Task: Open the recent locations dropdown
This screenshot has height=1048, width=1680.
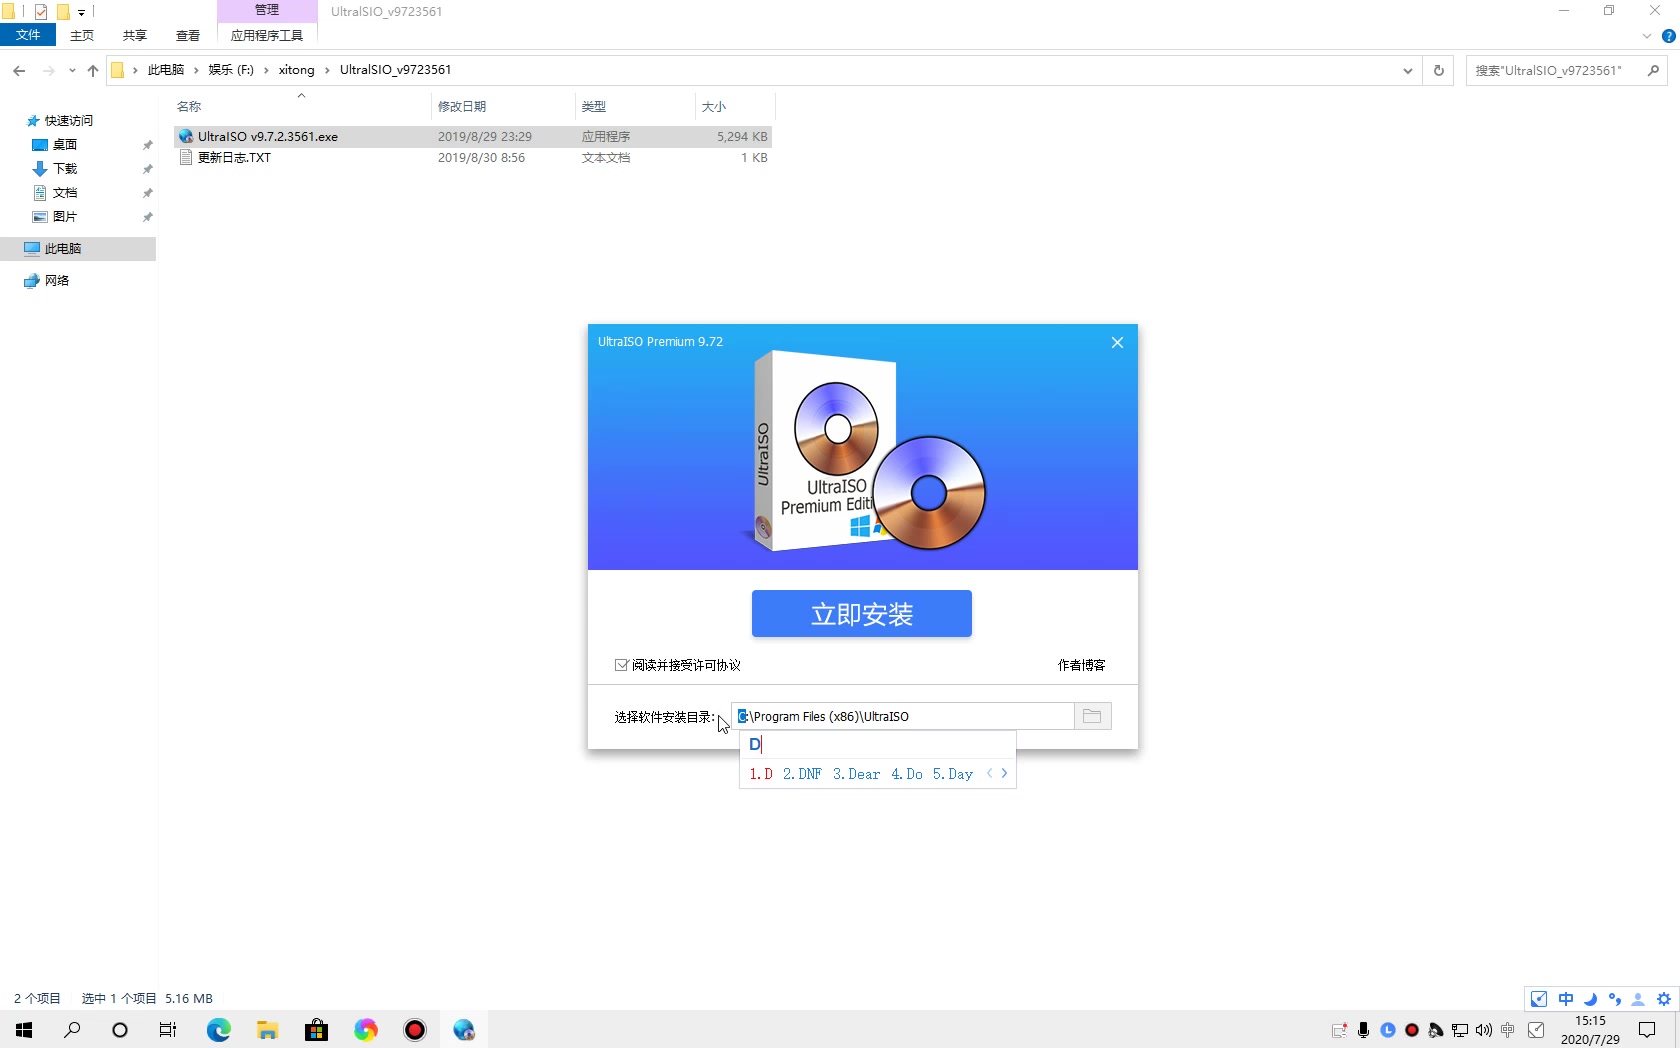Action: [x=72, y=70]
